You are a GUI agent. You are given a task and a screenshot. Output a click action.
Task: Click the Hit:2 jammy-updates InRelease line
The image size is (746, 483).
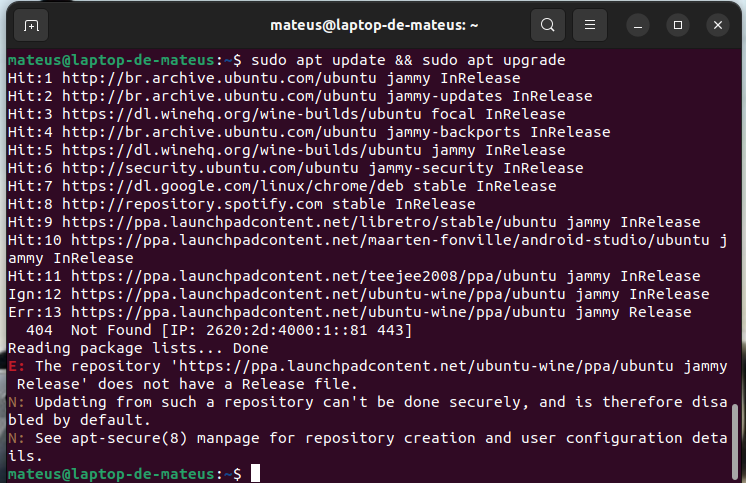pyautogui.click(x=300, y=97)
